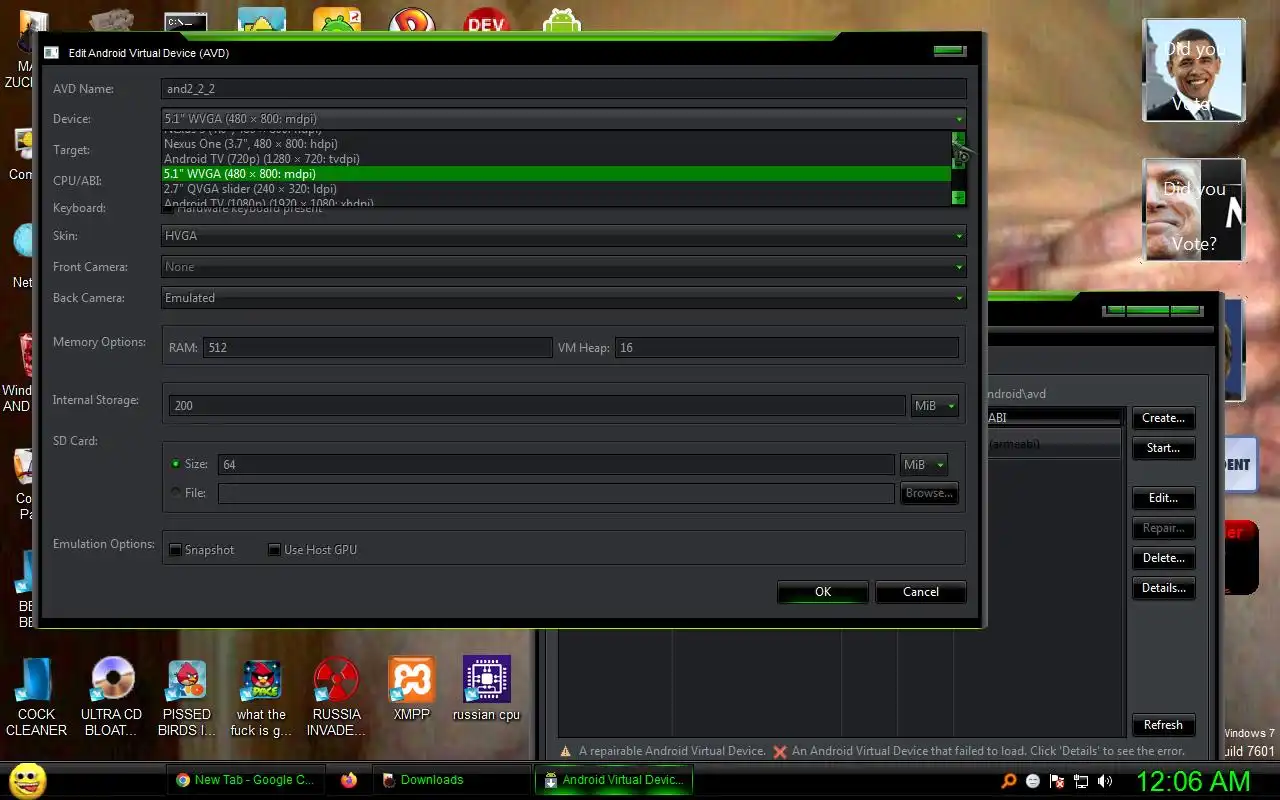Viewport: 1280px width, 800px height.
Task: Click Delete in AVD Manager window
Action: tap(1163, 558)
